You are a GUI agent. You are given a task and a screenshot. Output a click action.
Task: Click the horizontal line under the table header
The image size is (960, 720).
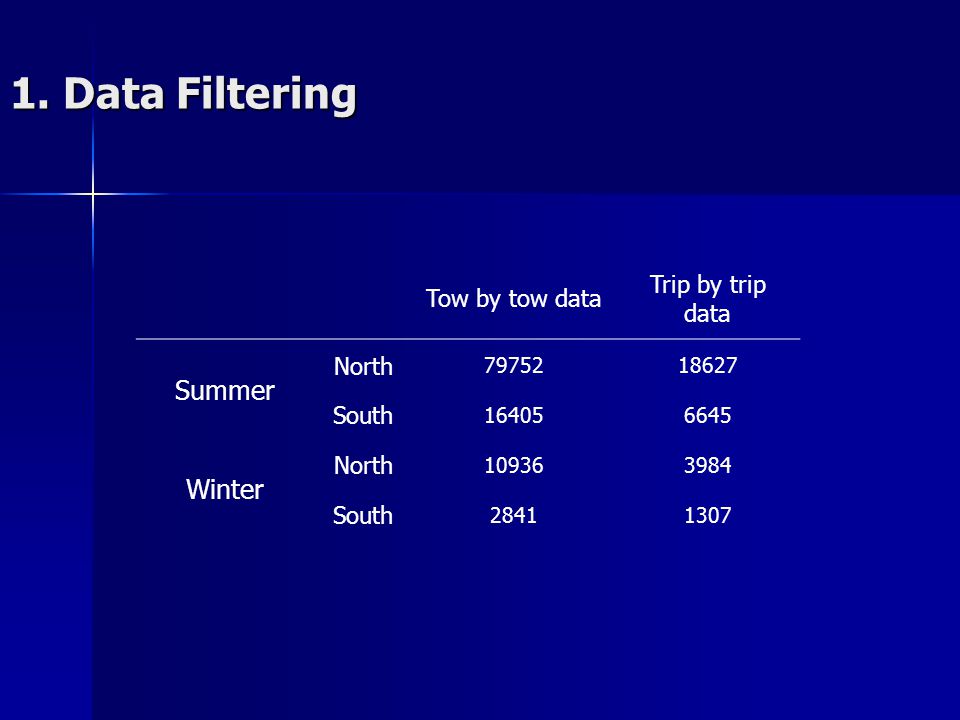(468, 339)
